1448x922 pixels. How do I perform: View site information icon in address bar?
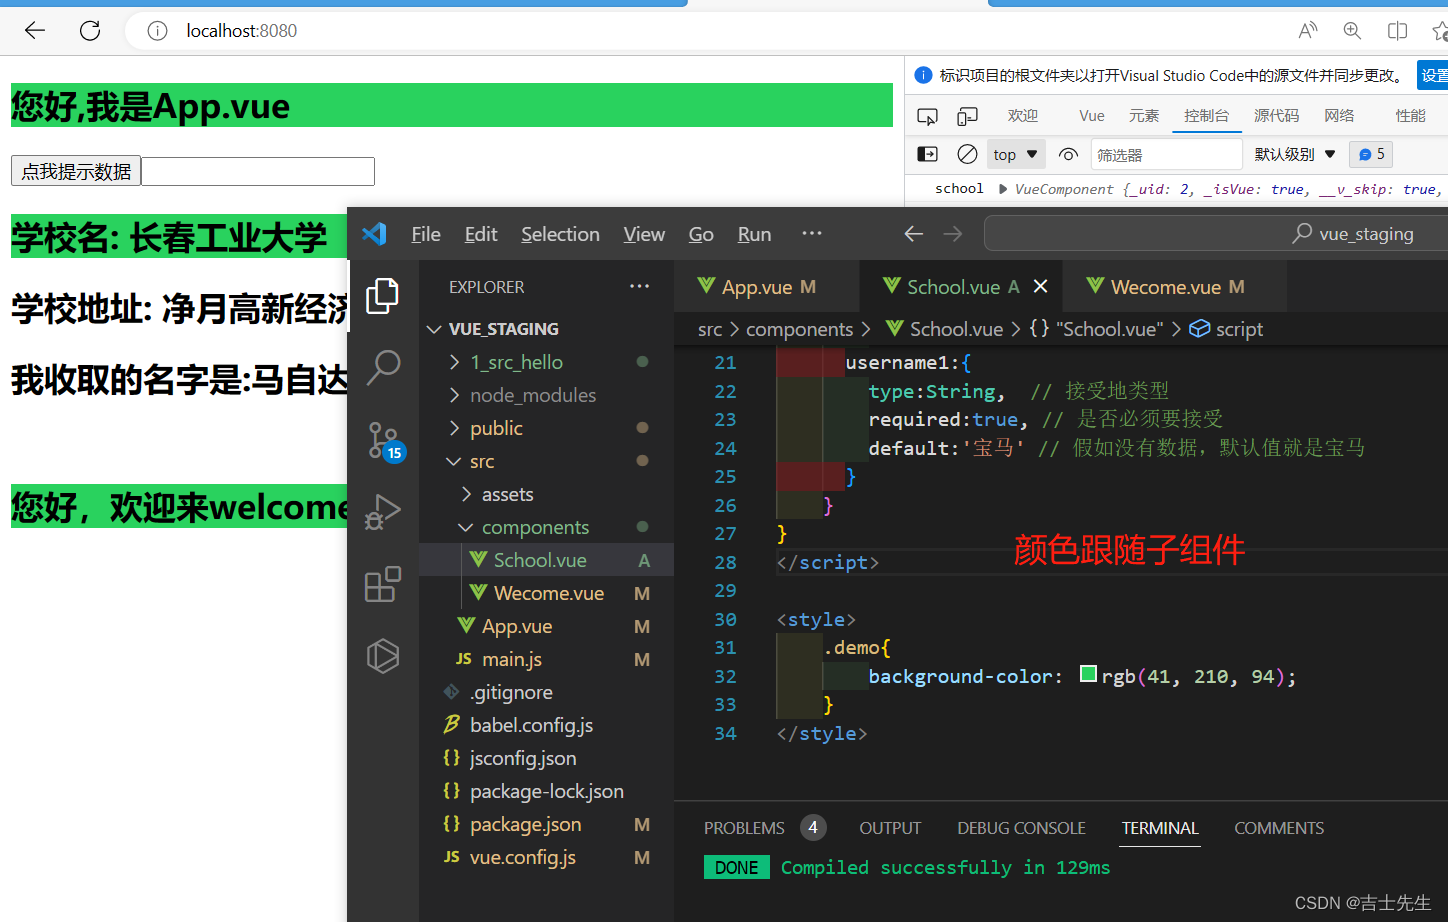pyautogui.click(x=157, y=31)
